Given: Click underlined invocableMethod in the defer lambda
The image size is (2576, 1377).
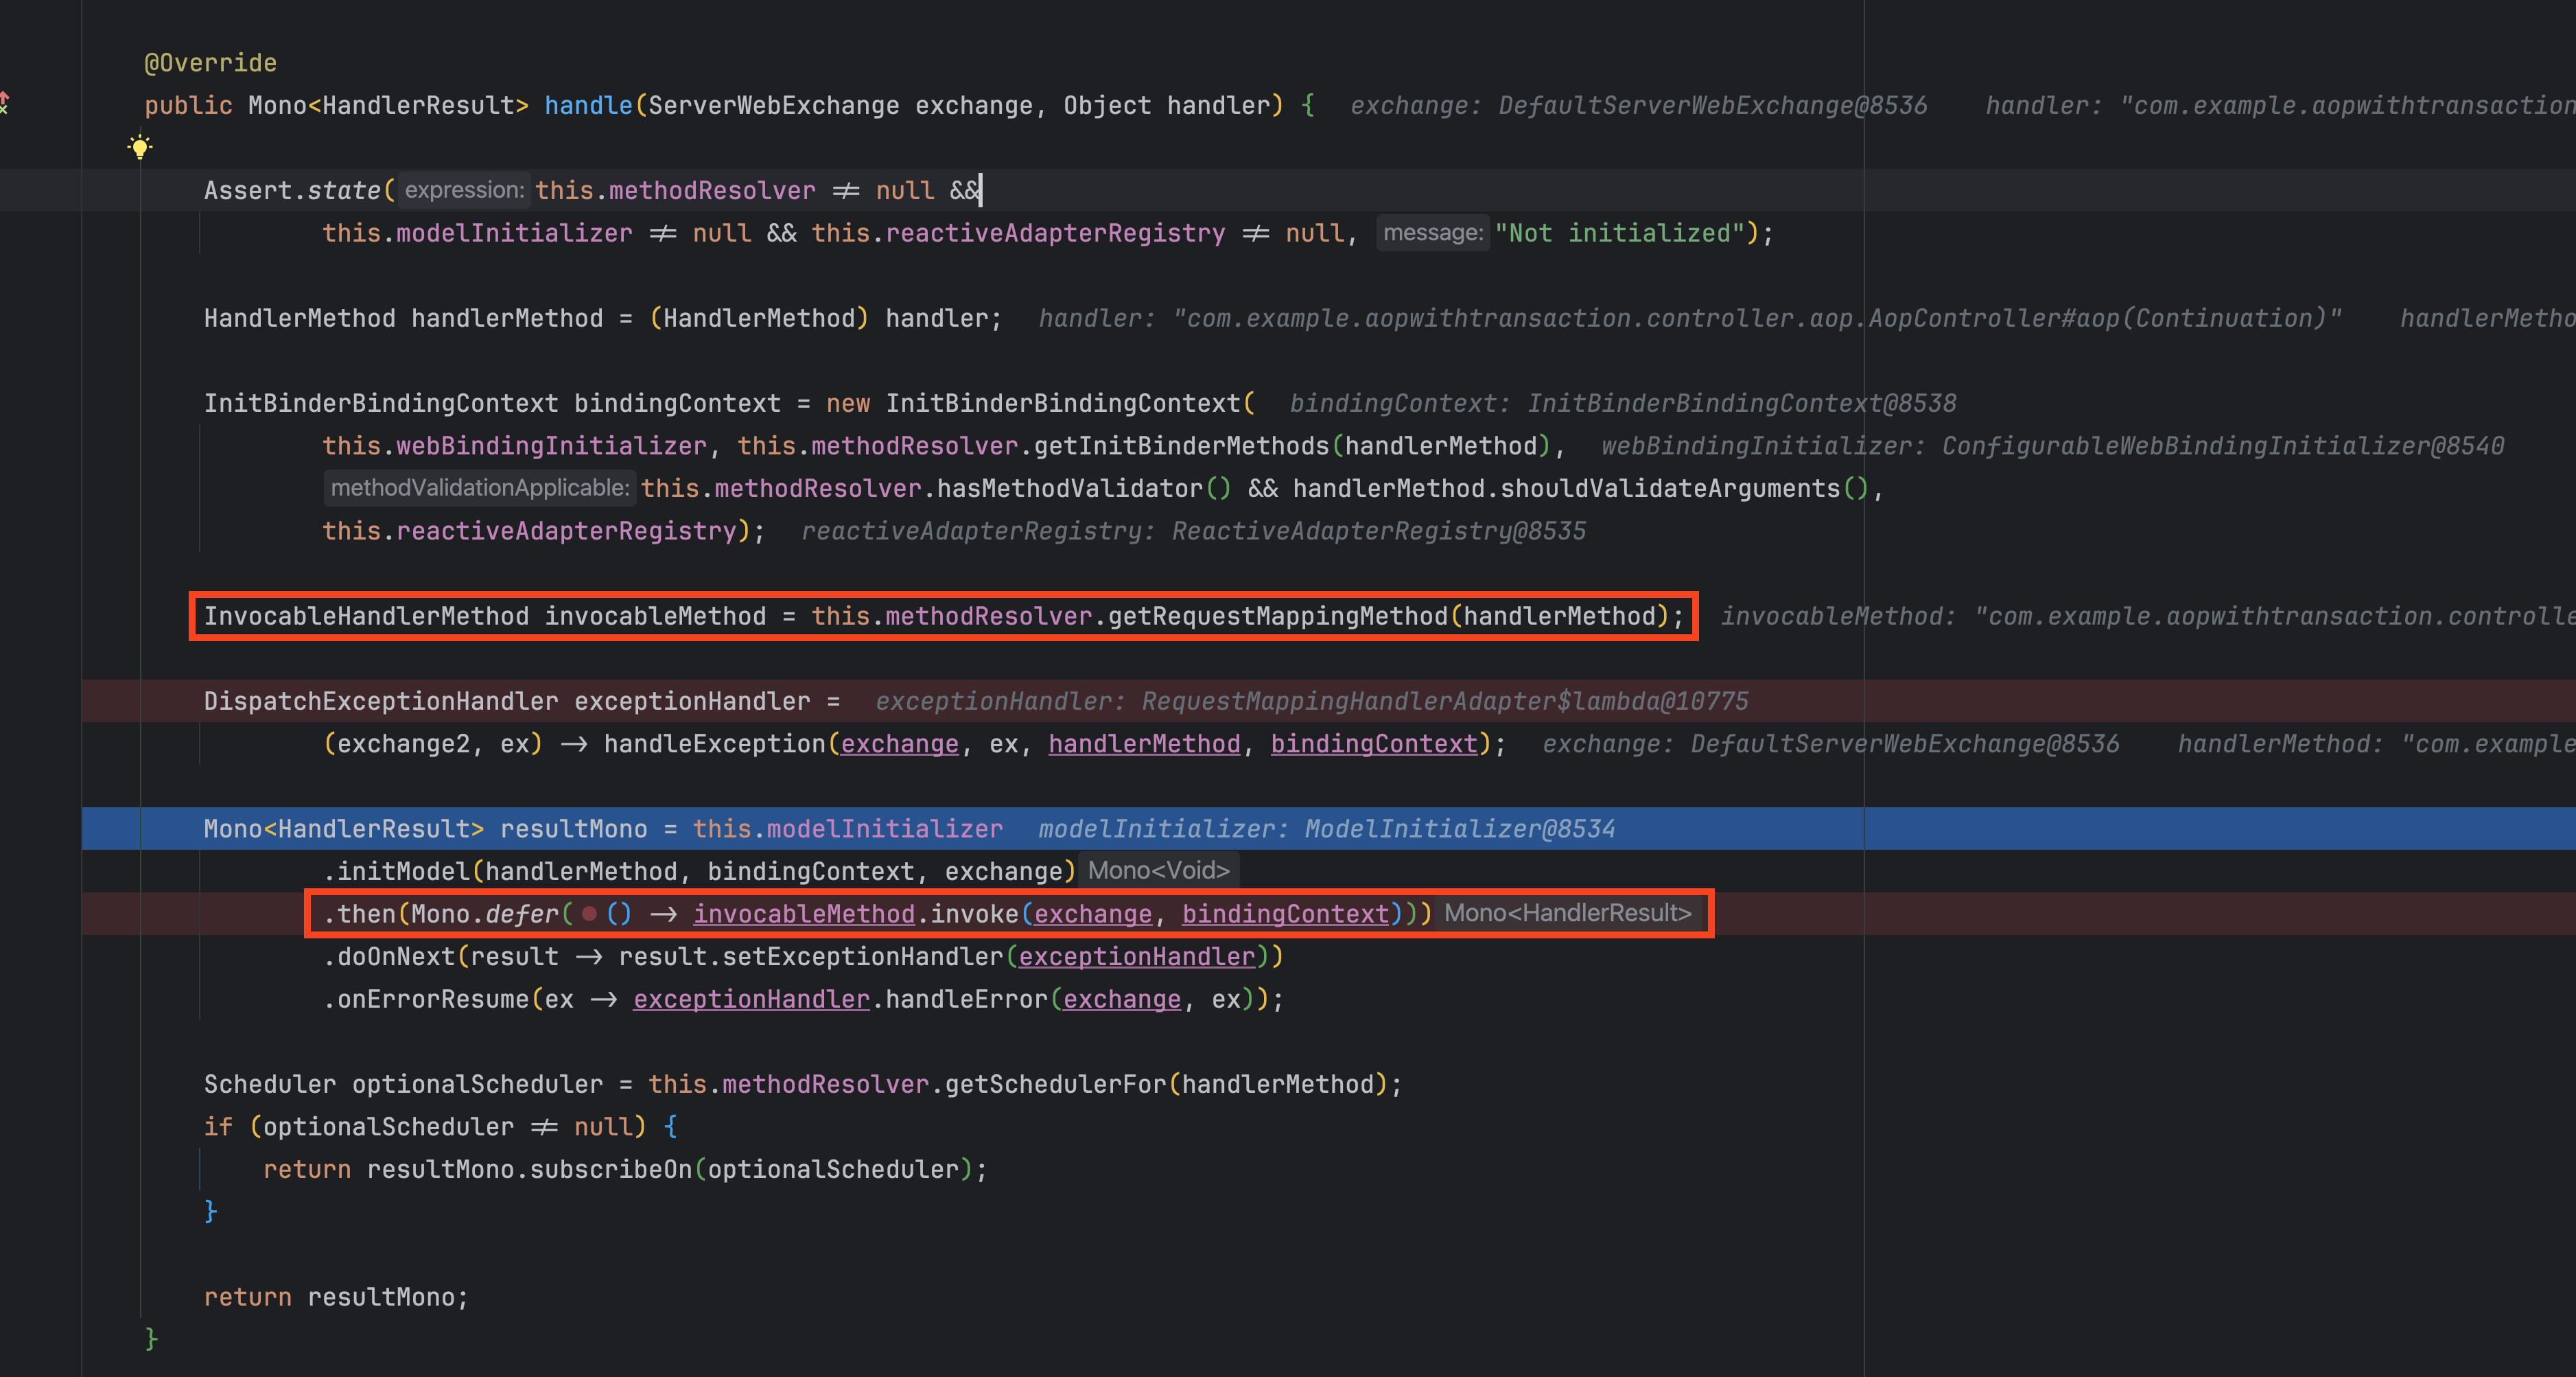Looking at the screenshot, I should 804,914.
